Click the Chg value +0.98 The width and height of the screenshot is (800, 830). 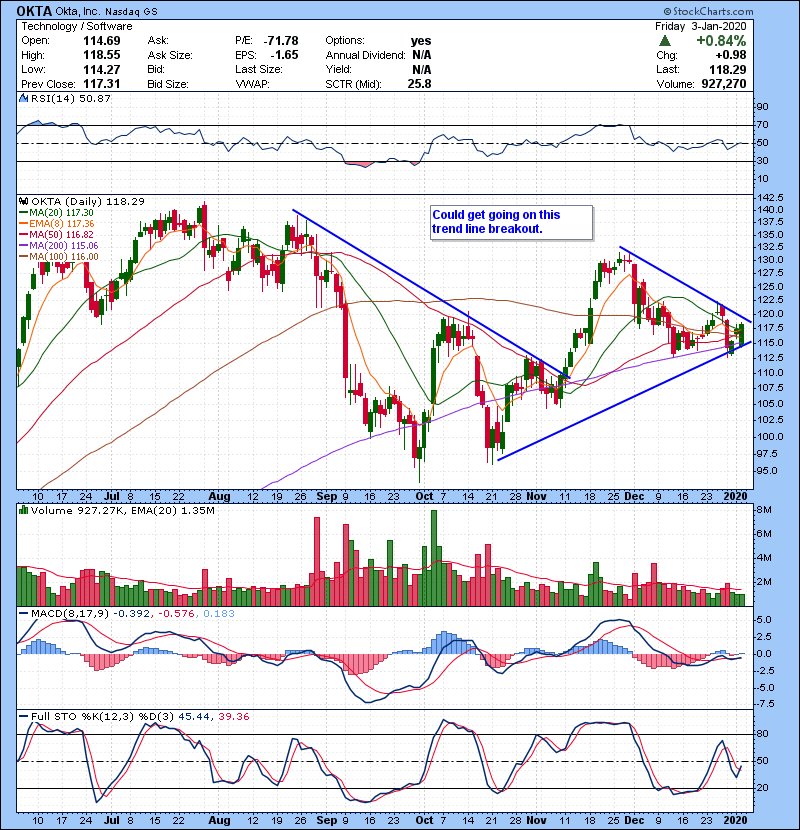click(731, 55)
